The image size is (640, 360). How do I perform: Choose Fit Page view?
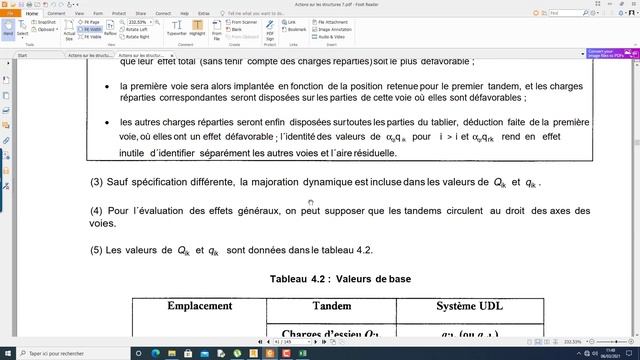click(x=89, y=22)
